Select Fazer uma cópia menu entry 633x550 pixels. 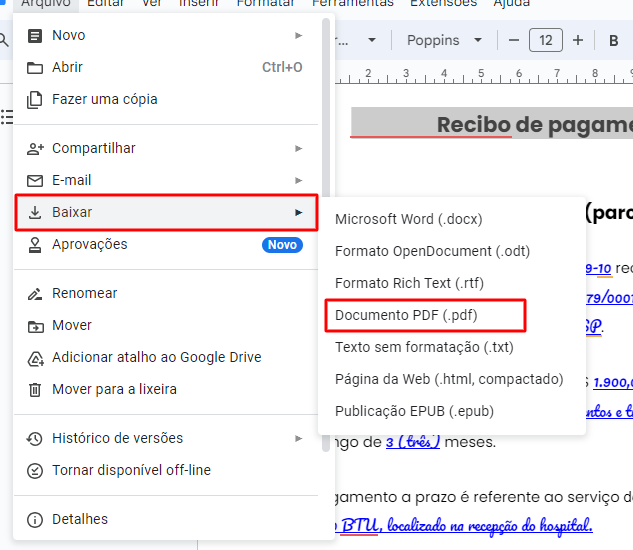(166, 99)
